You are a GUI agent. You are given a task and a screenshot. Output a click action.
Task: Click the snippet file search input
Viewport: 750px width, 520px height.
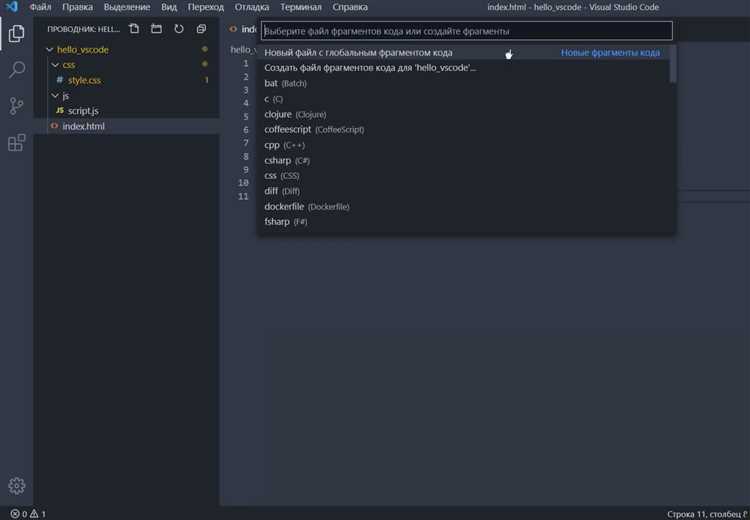466,31
